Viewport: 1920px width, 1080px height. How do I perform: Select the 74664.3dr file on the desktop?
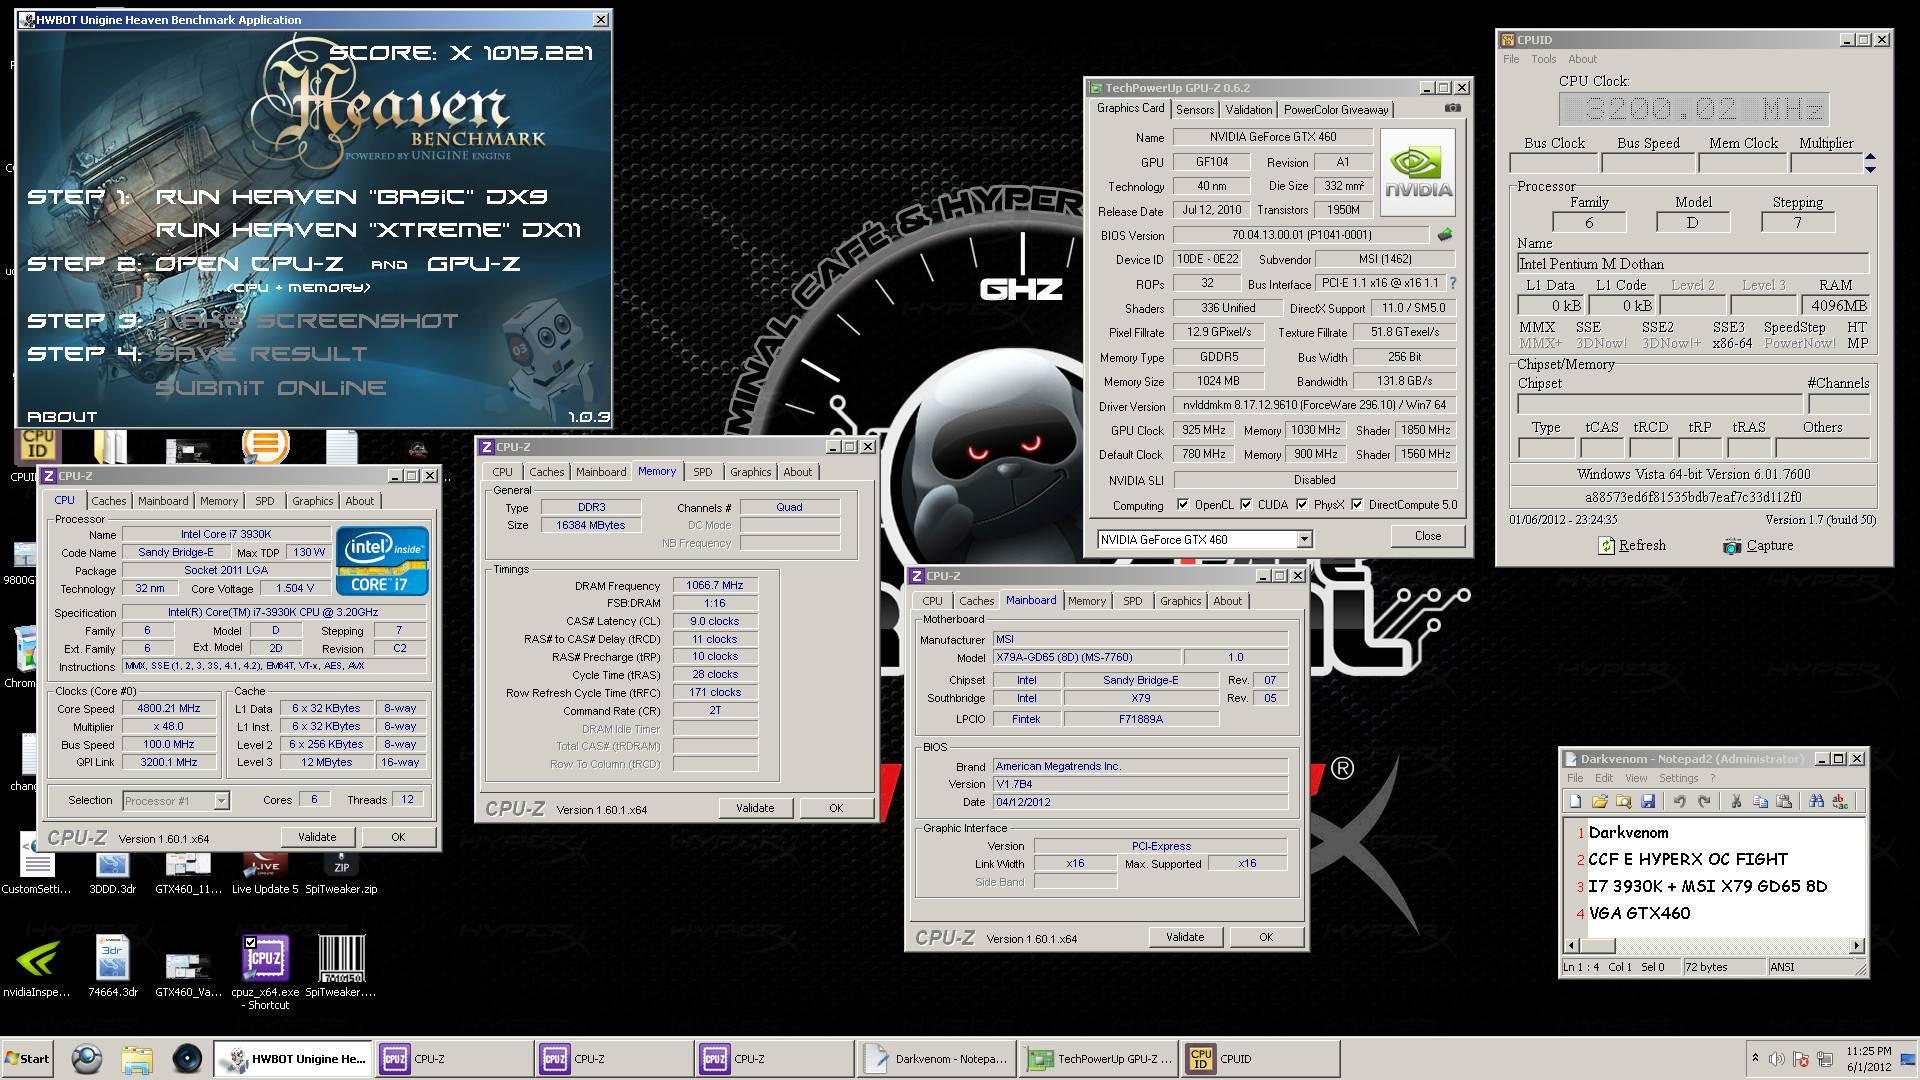click(113, 966)
